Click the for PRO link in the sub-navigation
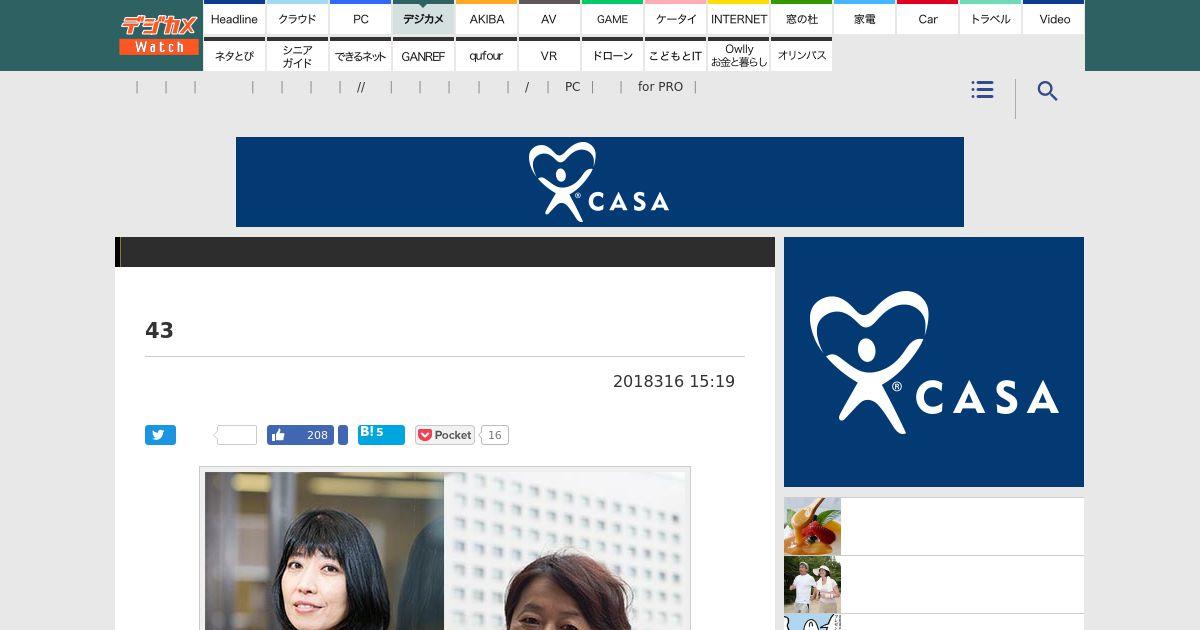The height and width of the screenshot is (630, 1200). coord(660,87)
